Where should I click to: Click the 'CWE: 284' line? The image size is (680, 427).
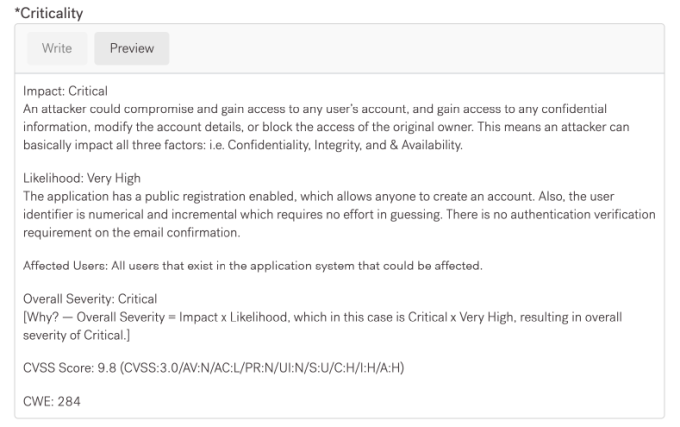coord(52,401)
